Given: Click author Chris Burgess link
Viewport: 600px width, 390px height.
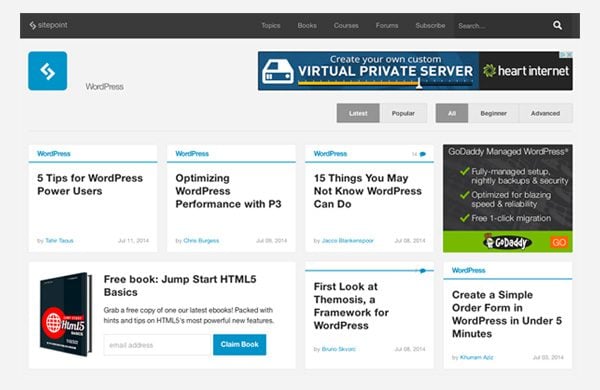Looking at the screenshot, I should 201,241.
